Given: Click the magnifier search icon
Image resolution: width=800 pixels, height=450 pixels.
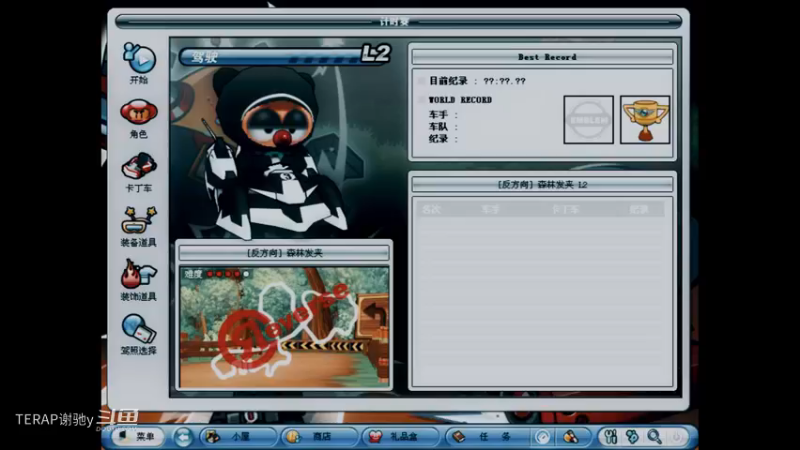Looking at the screenshot, I should point(654,437).
